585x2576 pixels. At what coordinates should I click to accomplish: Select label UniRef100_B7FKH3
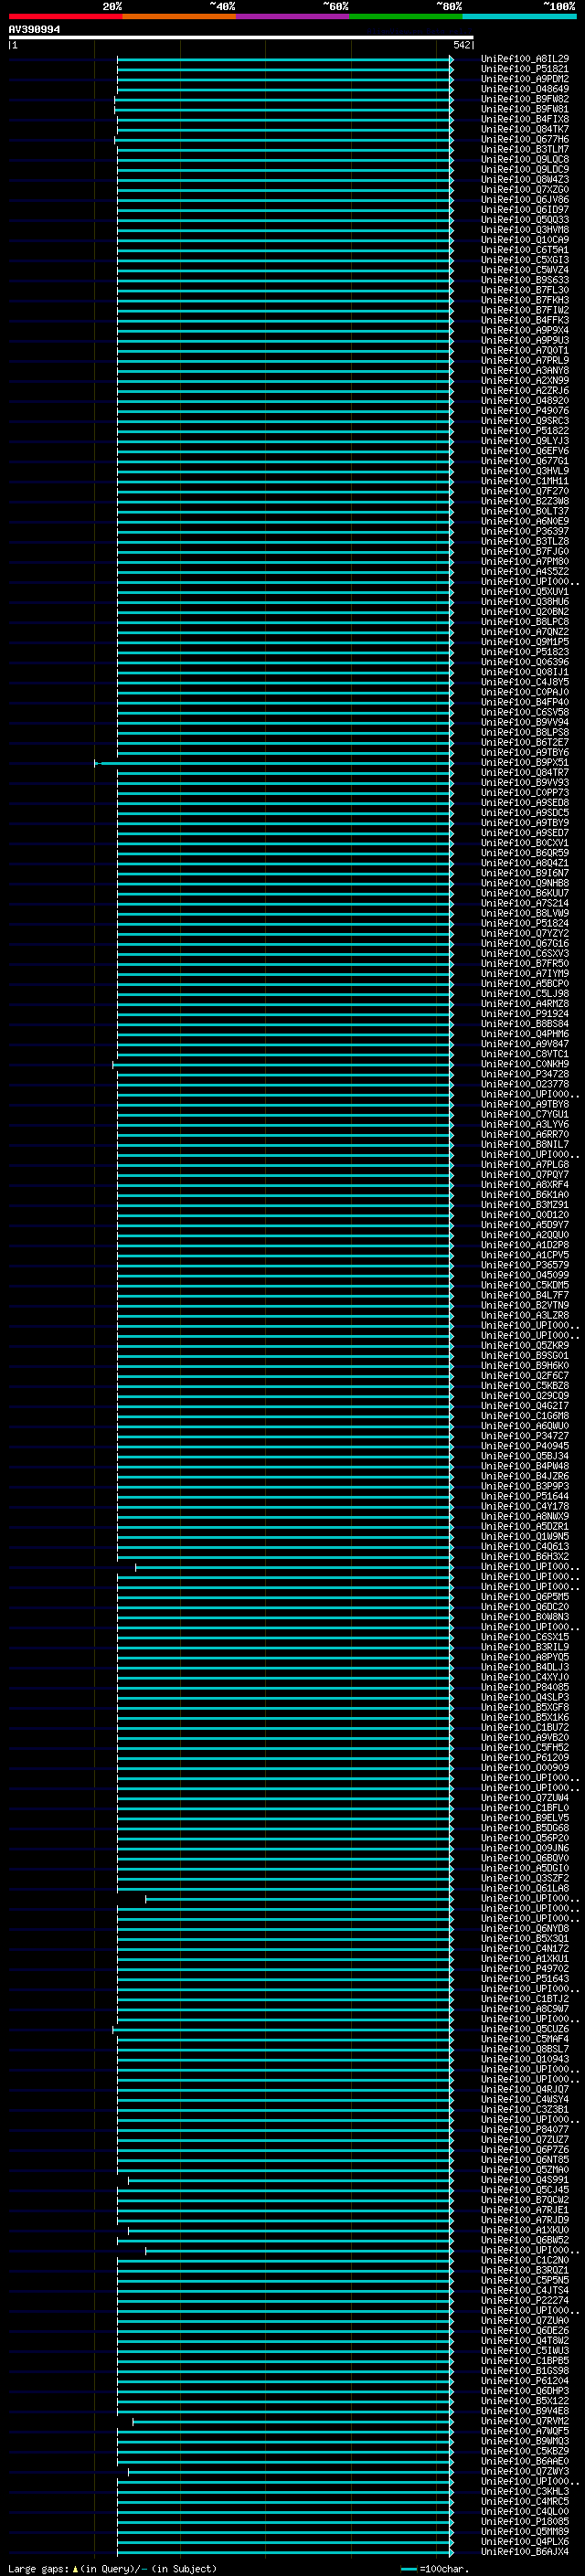click(525, 300)
